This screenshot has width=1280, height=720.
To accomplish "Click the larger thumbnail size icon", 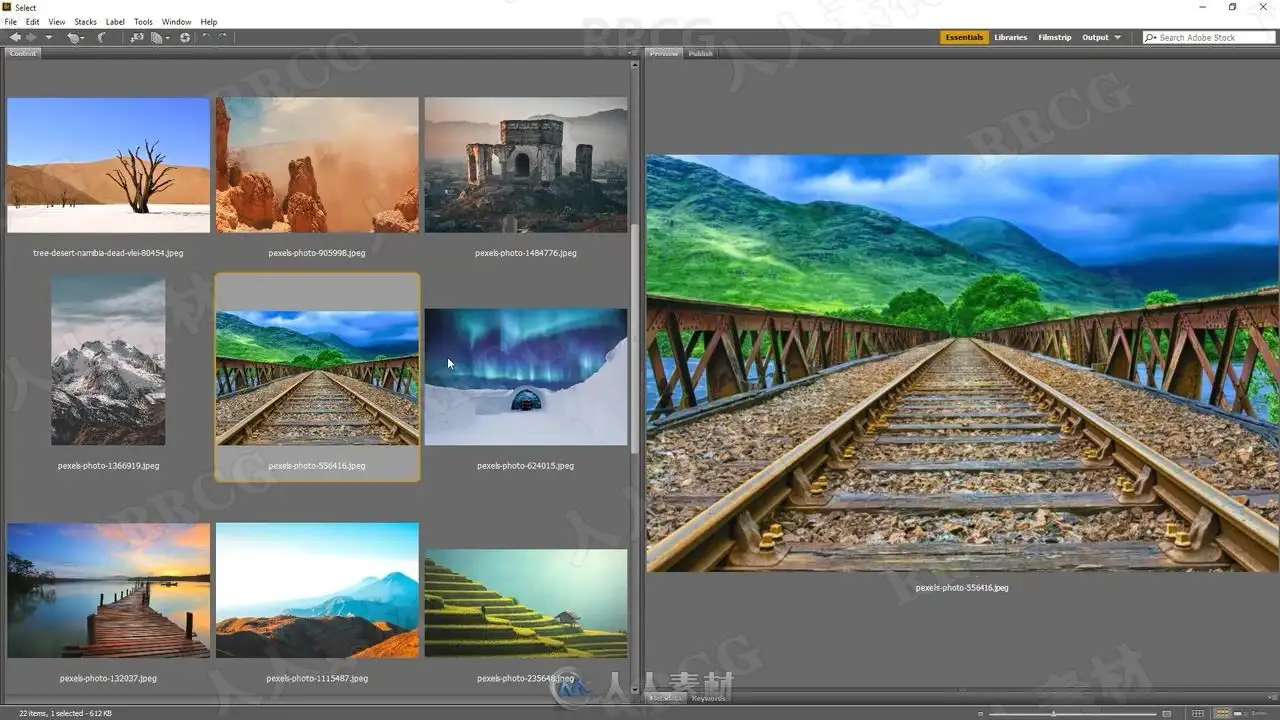I will coord(1166,714).
